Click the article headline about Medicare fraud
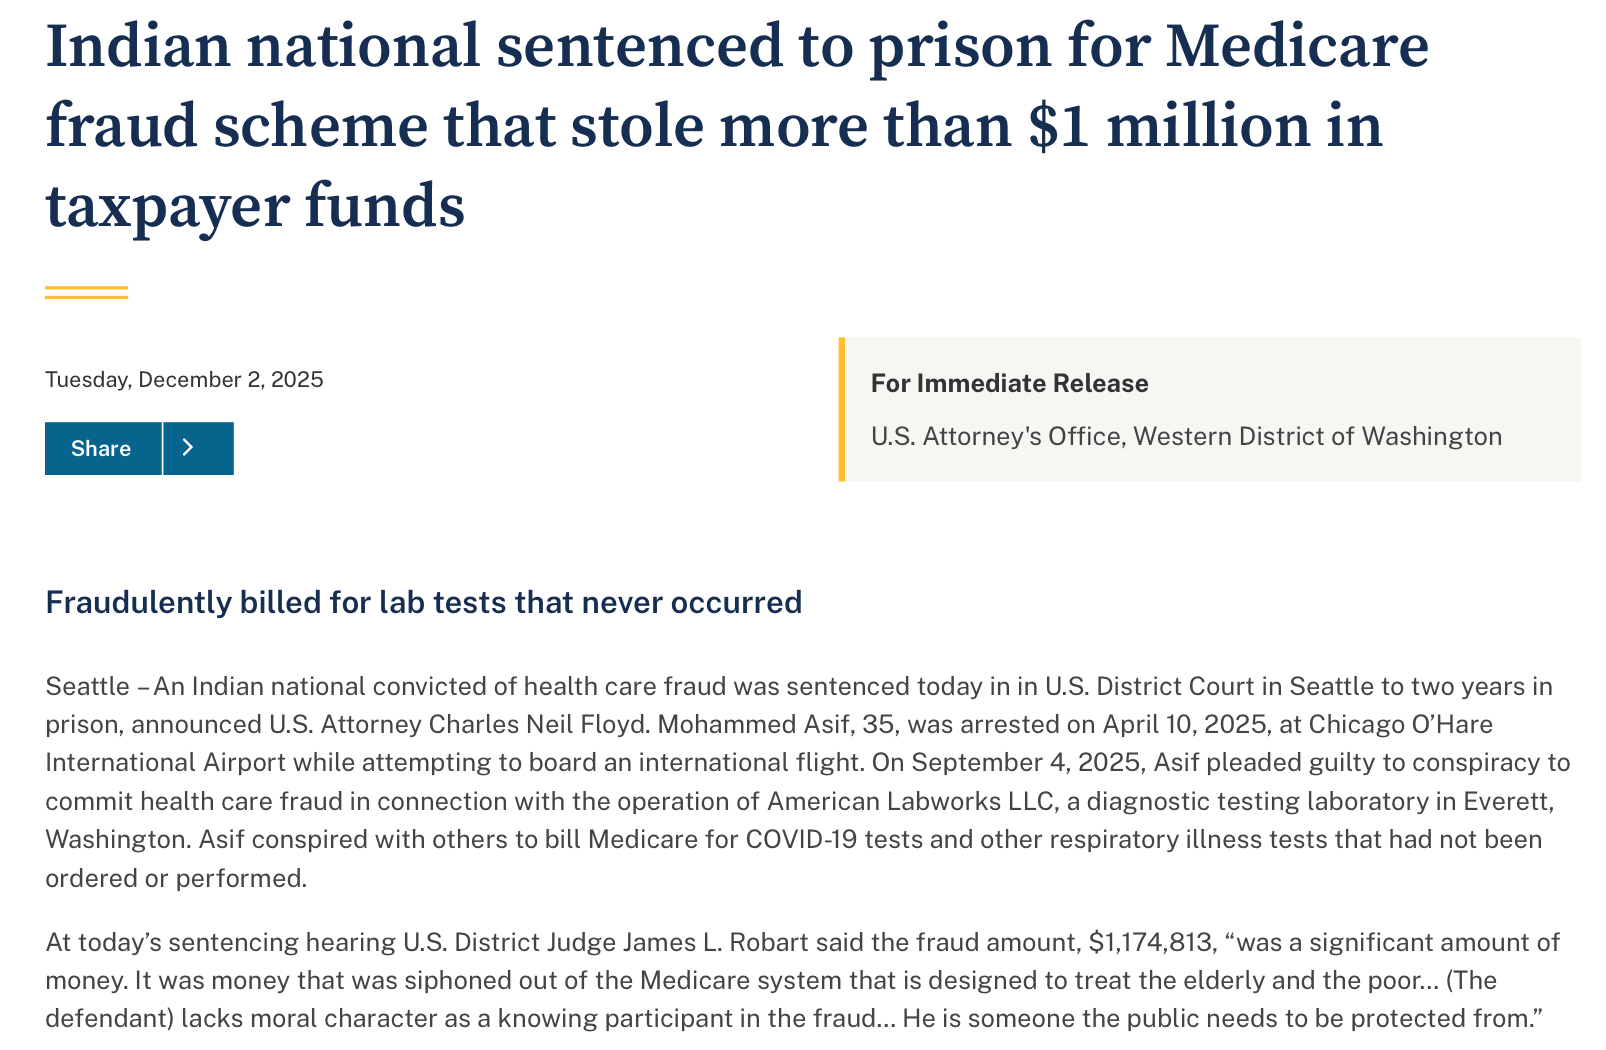 (736, 125)
